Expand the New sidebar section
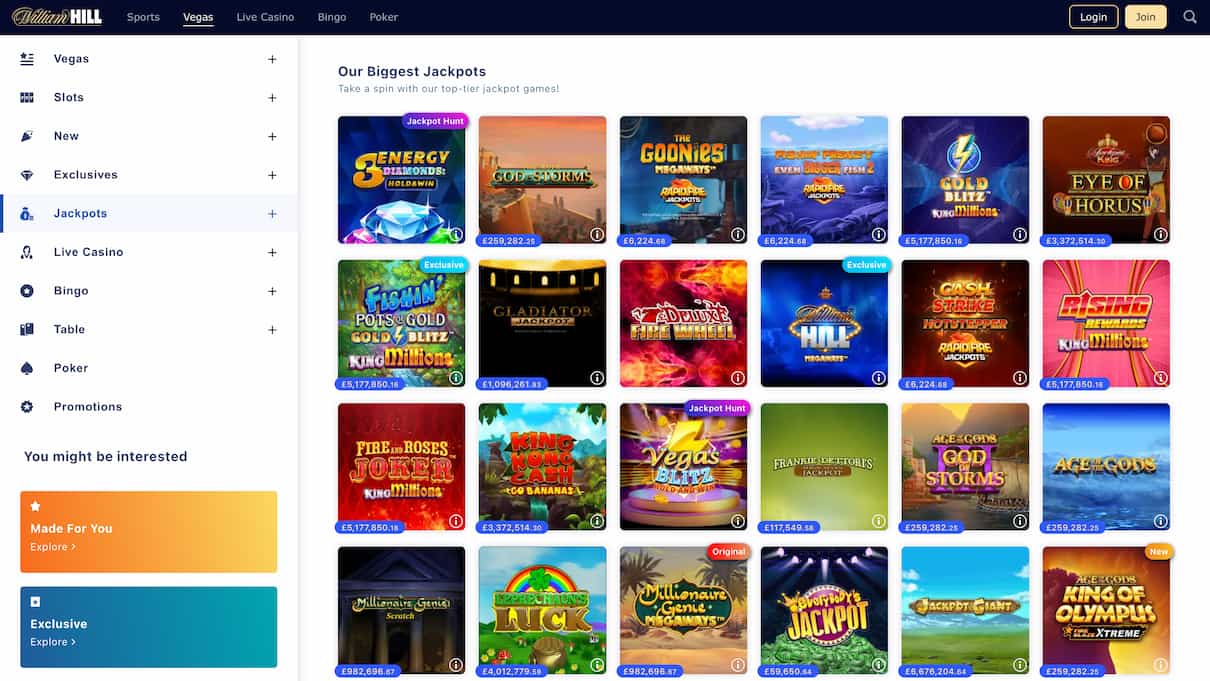Viewport: 1210px width, 681px height. pyautogui.click(x=272, y=136)
